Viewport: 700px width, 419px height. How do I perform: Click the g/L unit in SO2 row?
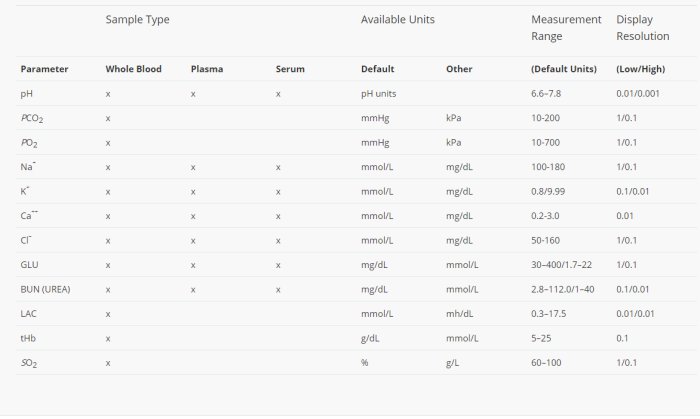453,362
